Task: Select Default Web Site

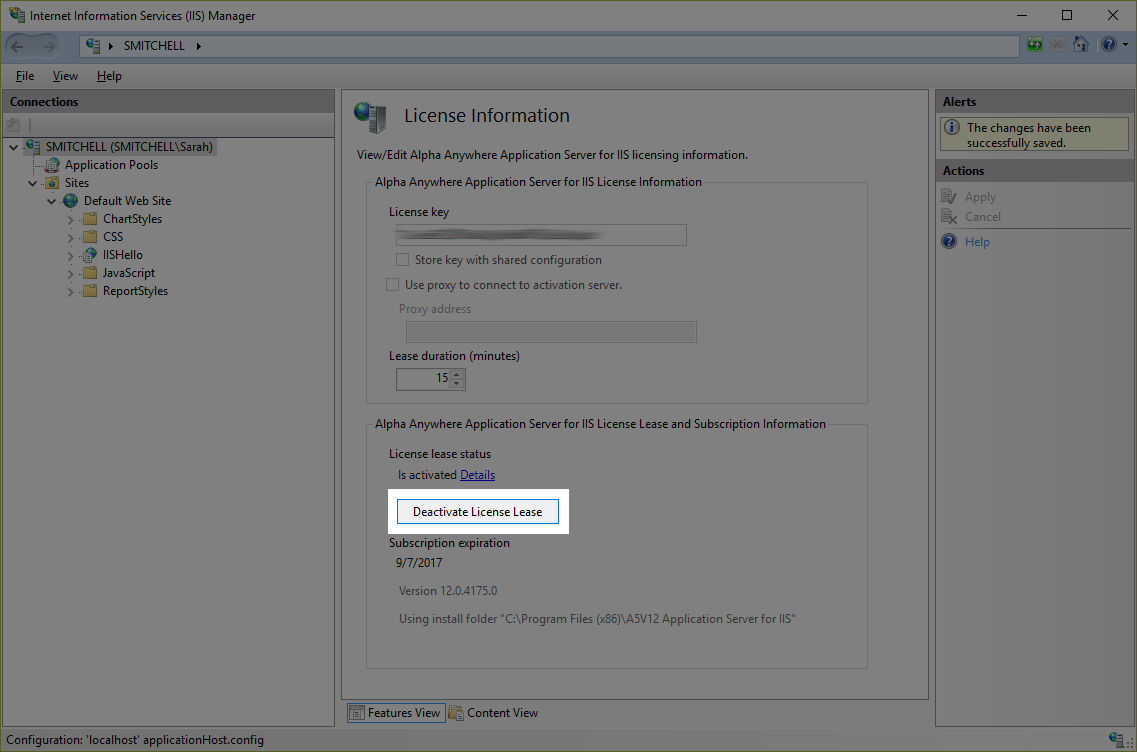Action: tap(128, 201)
